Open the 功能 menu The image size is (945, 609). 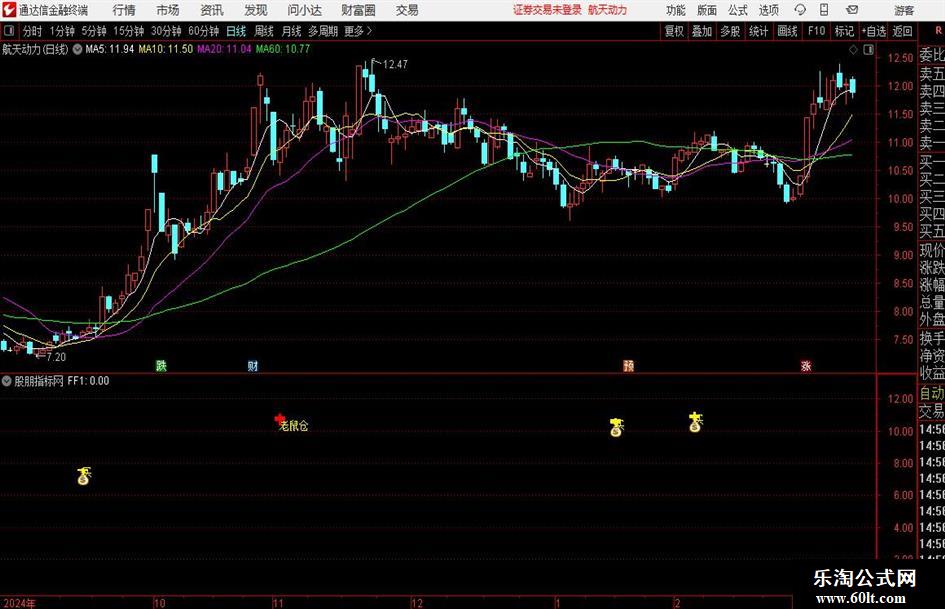coord(676,10)
